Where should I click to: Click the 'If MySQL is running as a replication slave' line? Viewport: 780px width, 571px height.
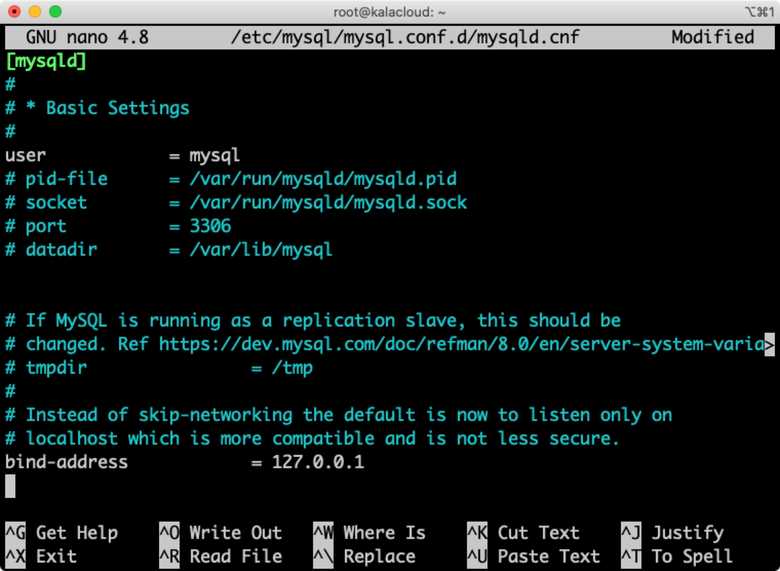point(313,320)
